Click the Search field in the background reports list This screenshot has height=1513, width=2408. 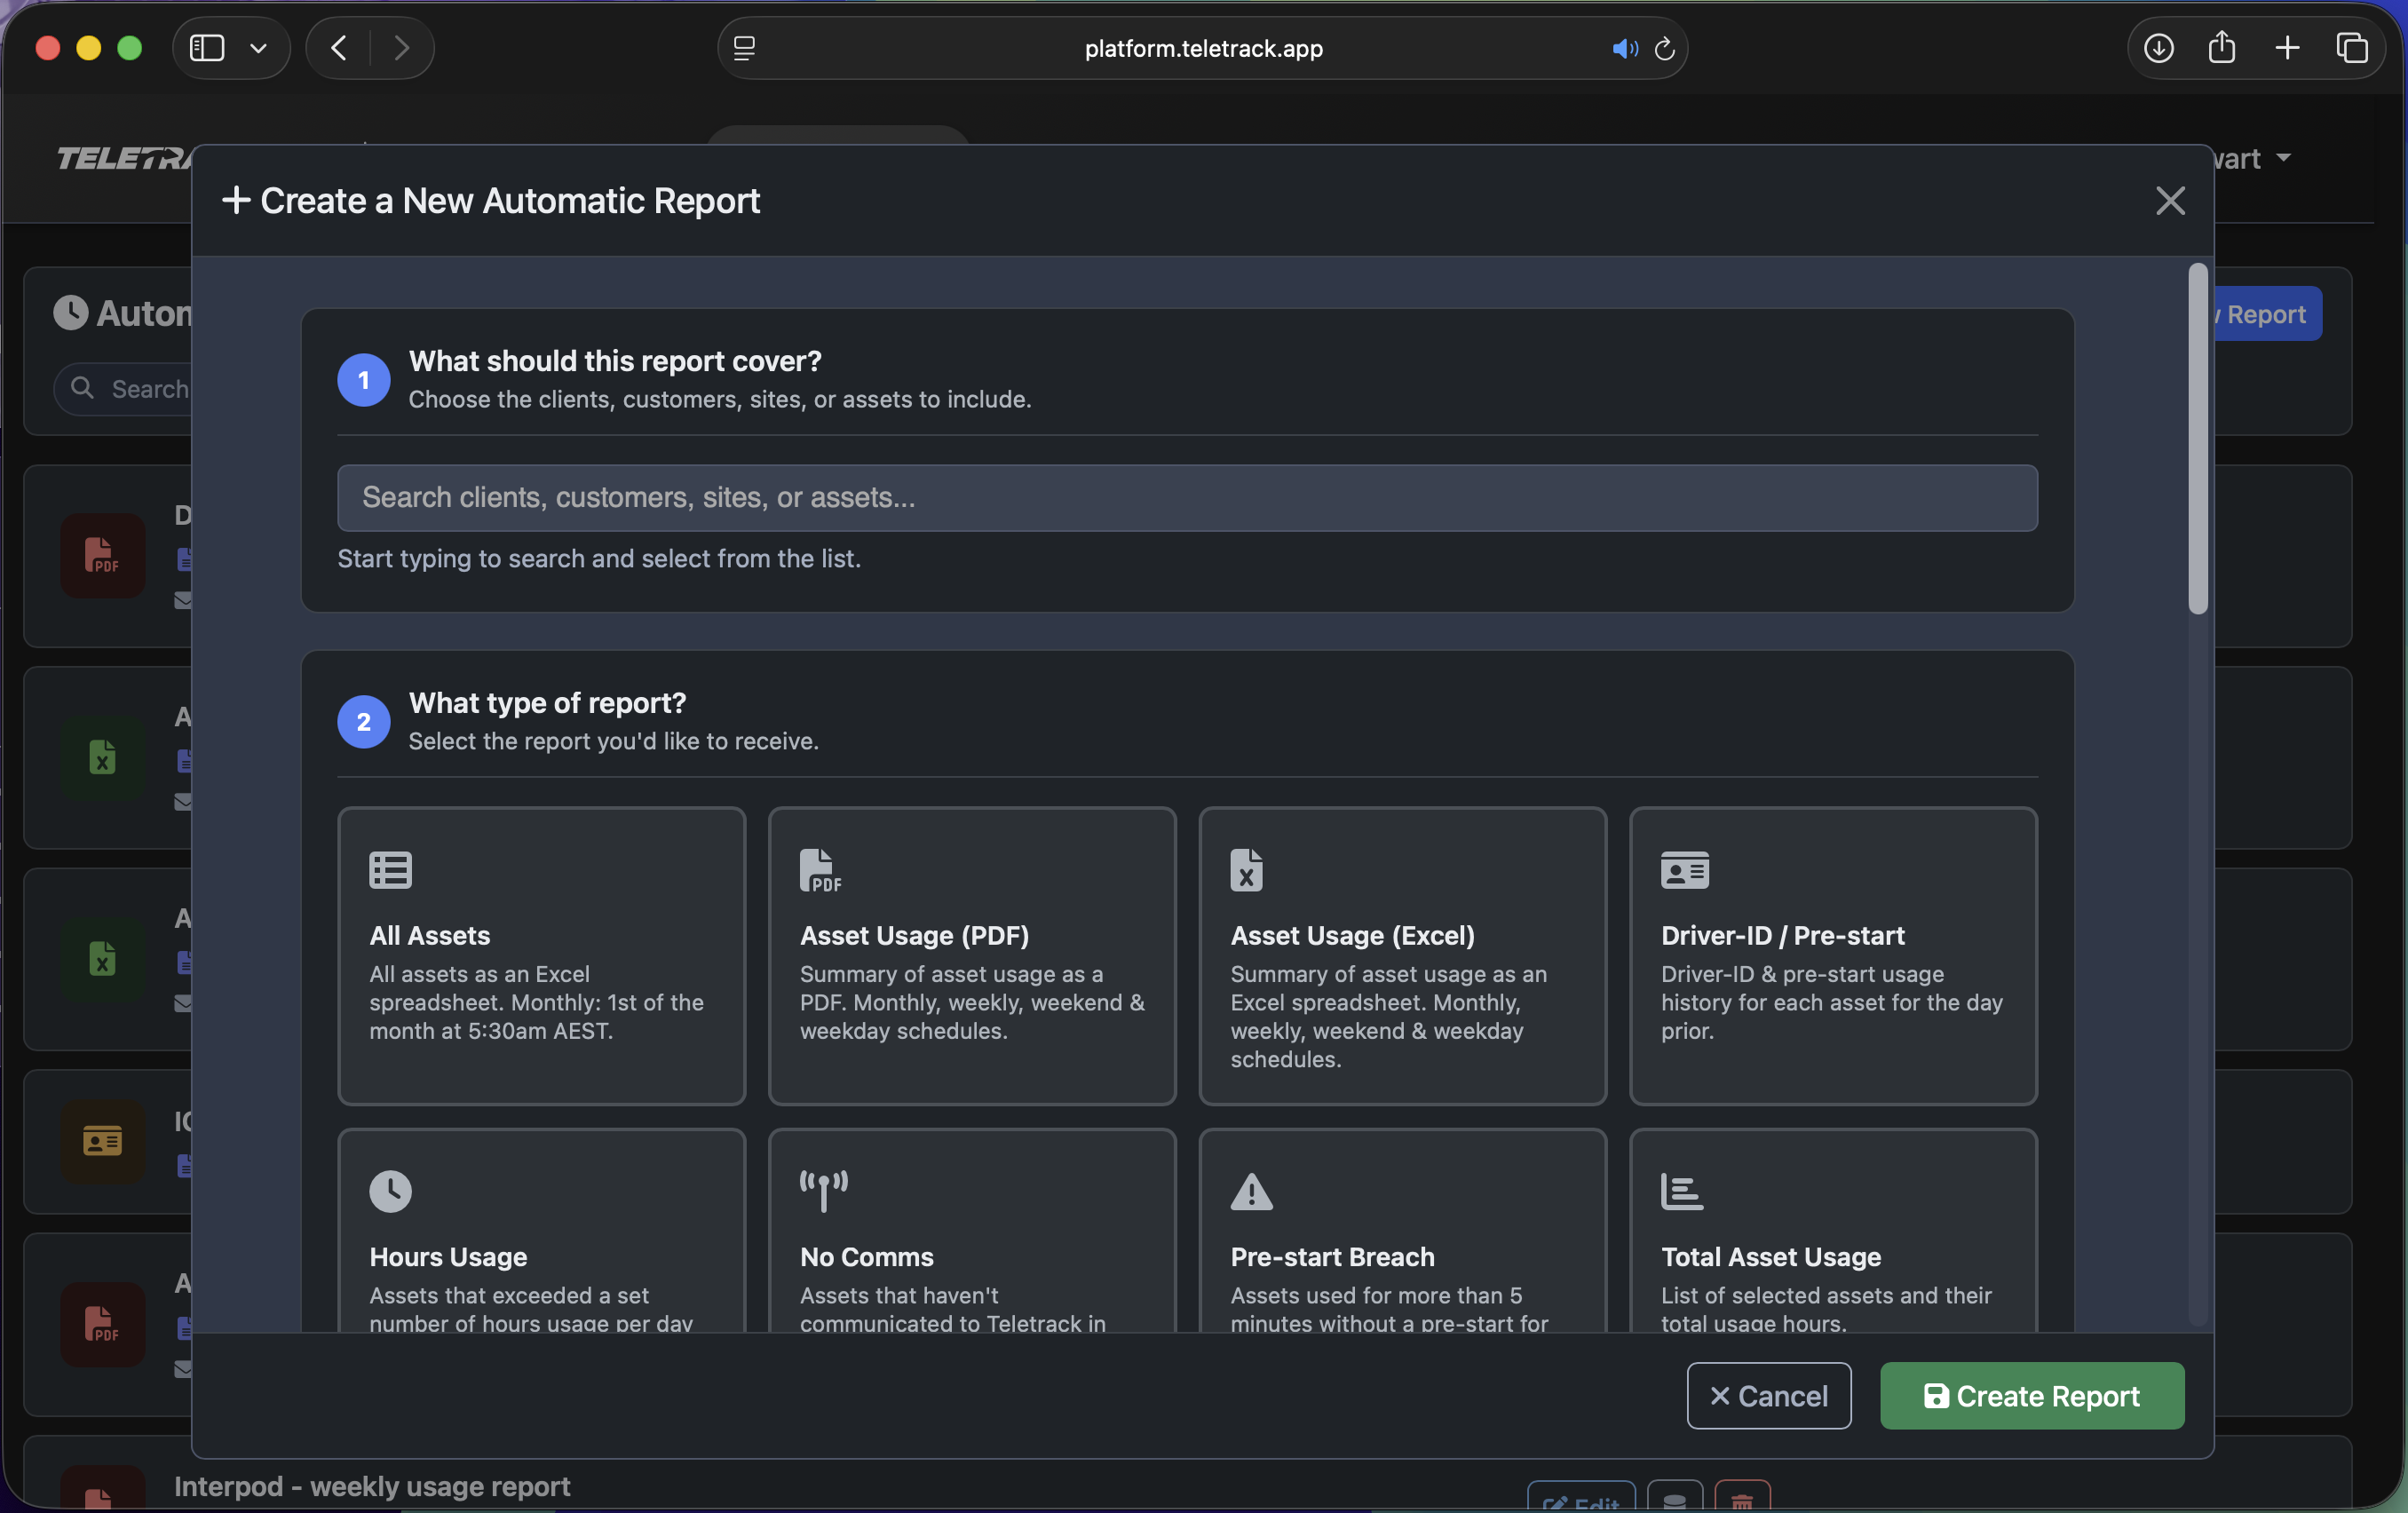click(124, 389)
